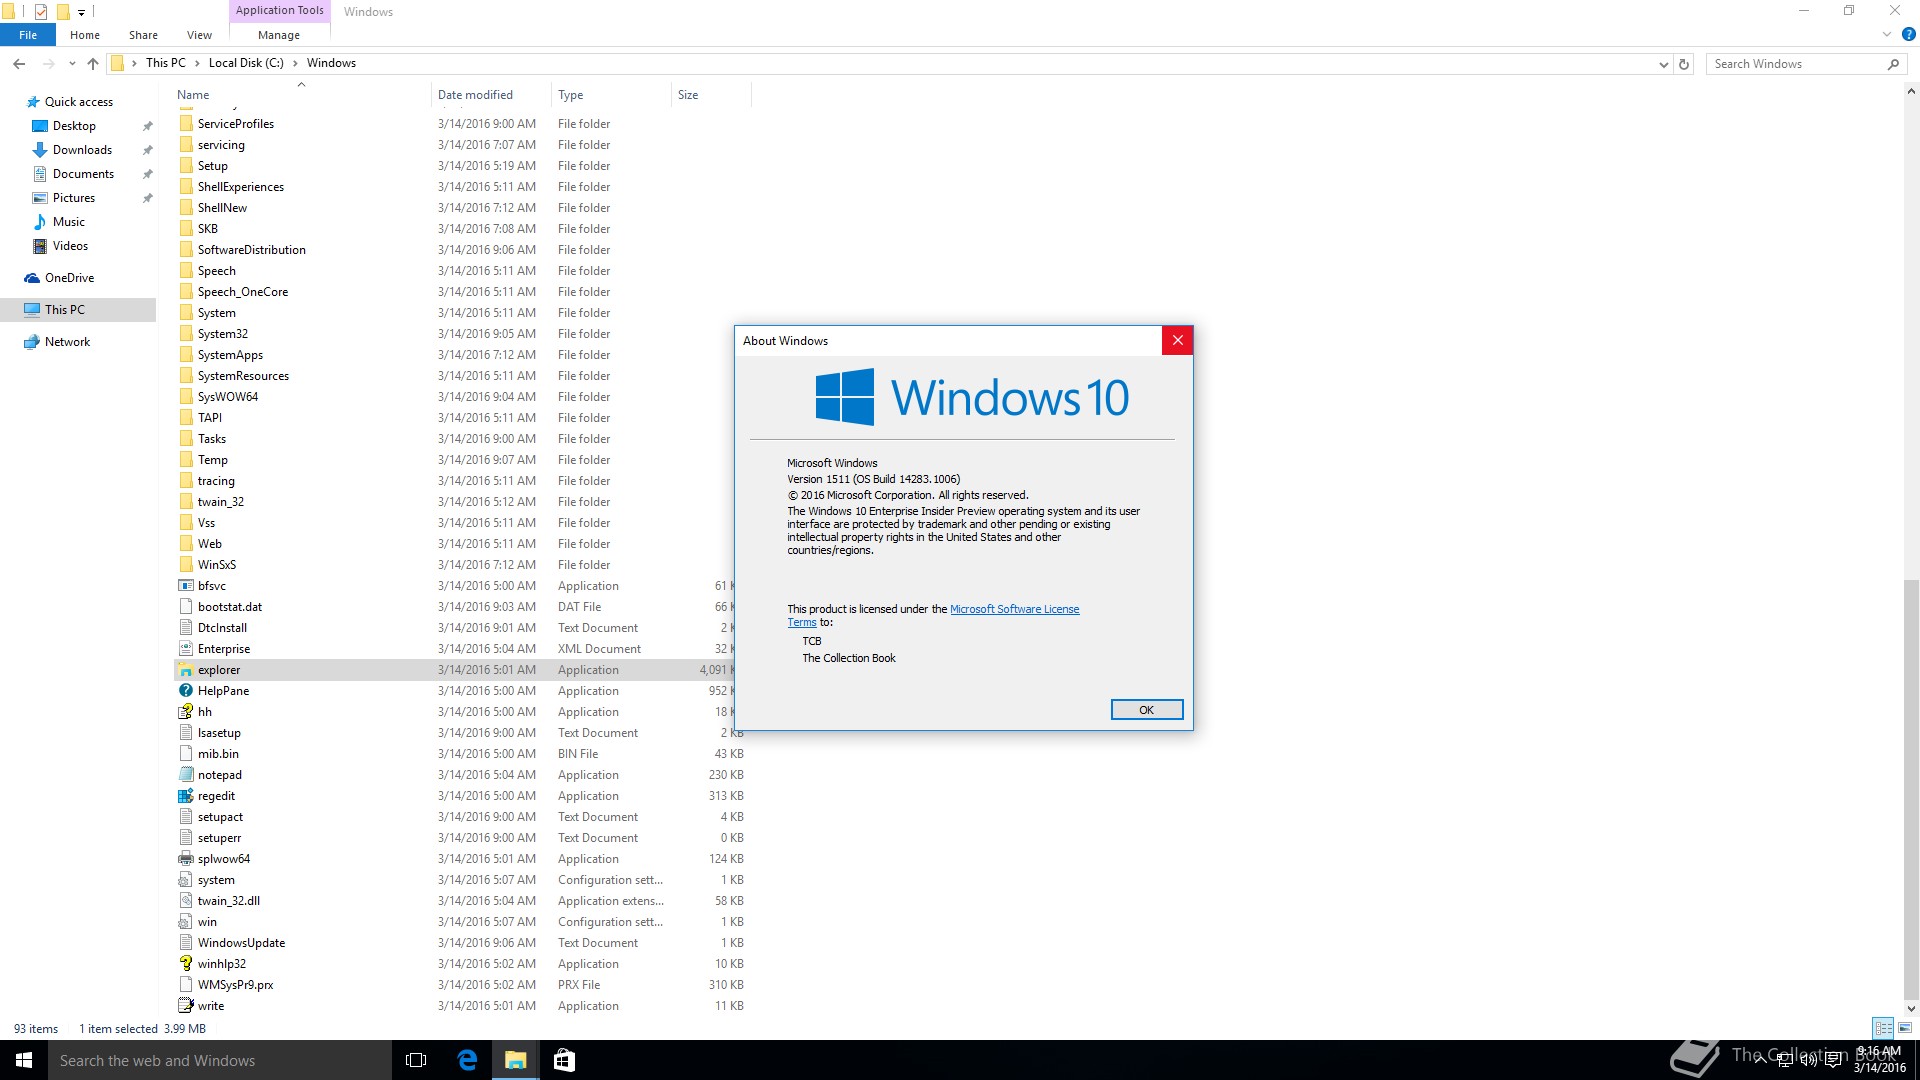Open the Edge browser from taskbar
Screen dimensions: 1920x1080
pyautogui.click(x=467, y=1060)
